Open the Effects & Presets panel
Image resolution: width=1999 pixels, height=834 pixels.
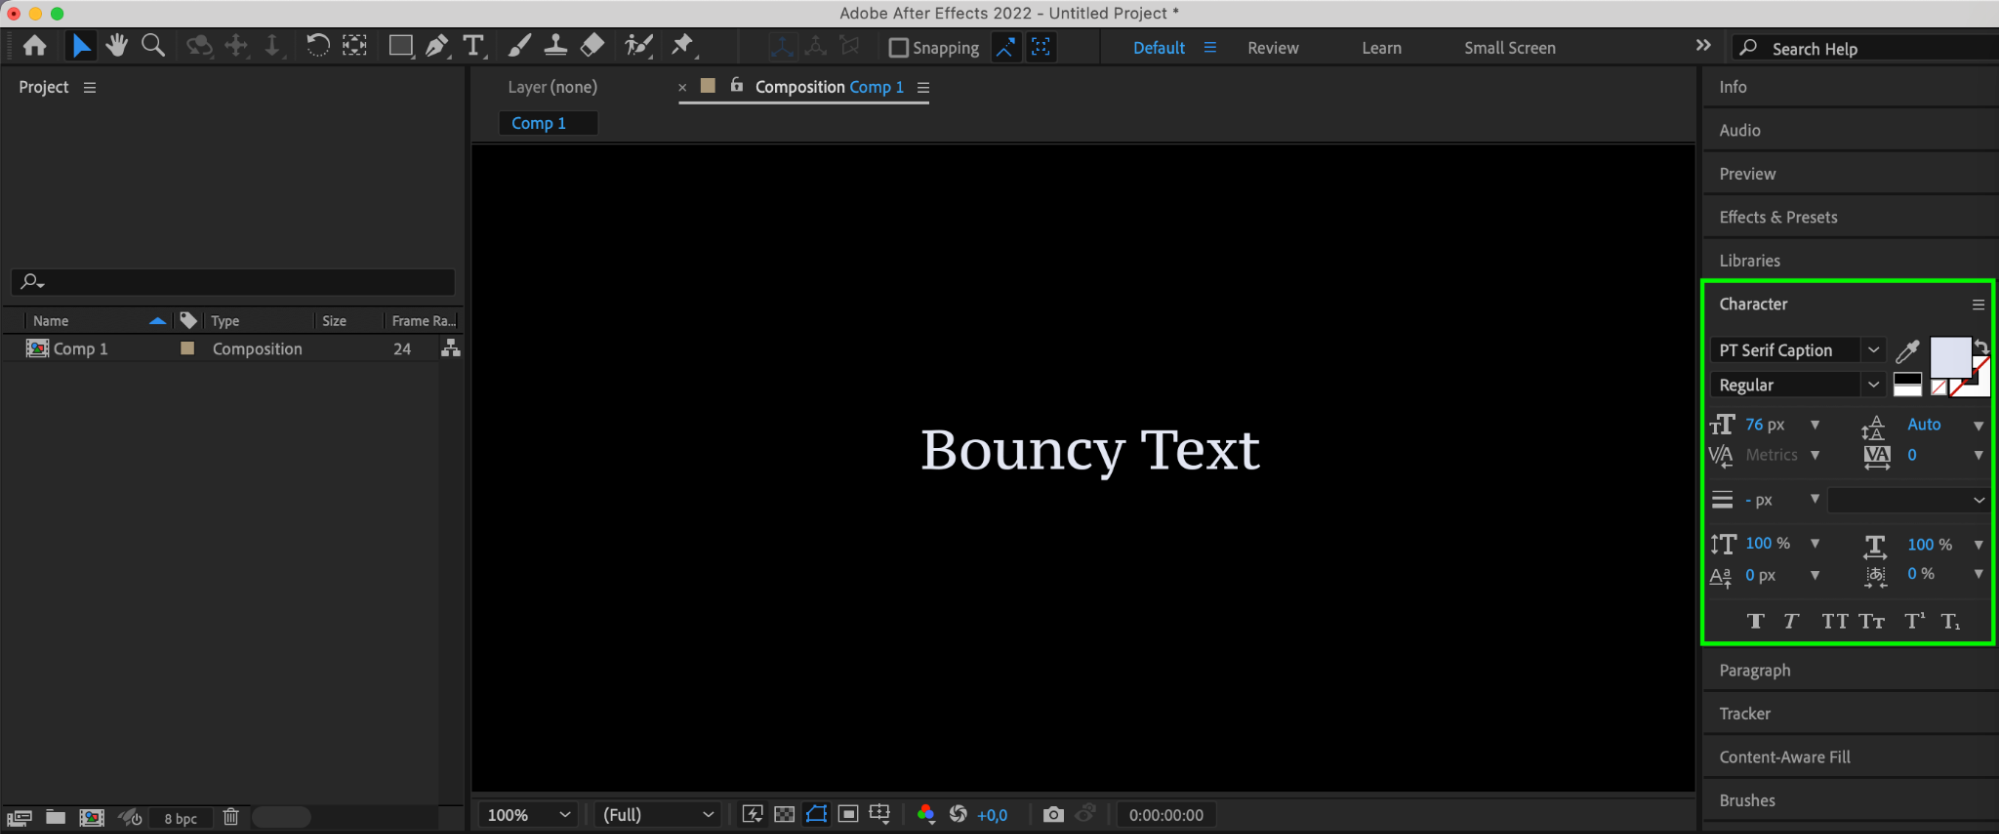click(1778, 217)
